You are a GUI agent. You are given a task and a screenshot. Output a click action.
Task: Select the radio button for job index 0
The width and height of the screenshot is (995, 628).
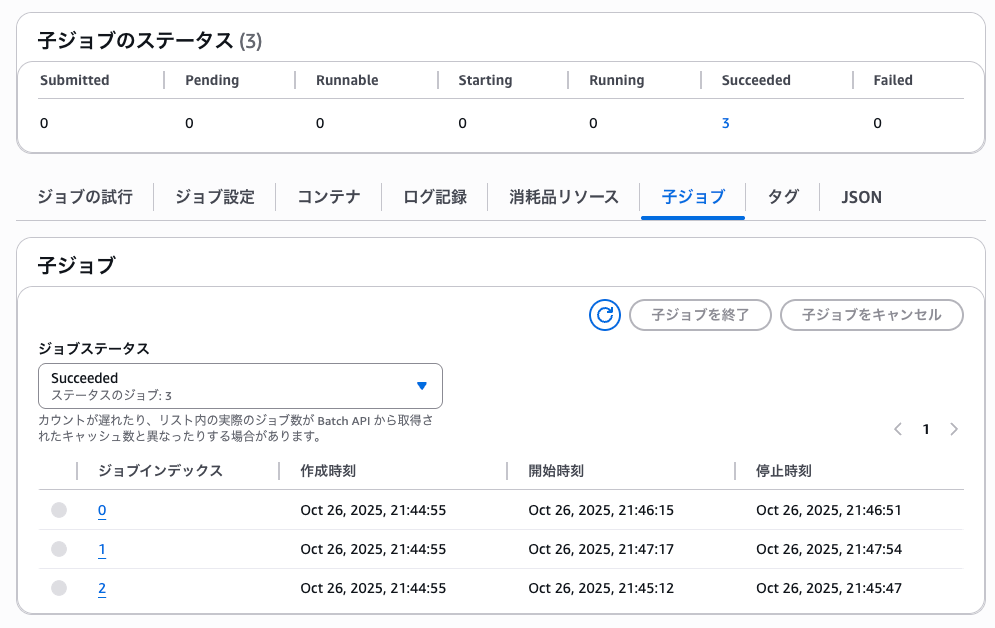pos(58,510)
